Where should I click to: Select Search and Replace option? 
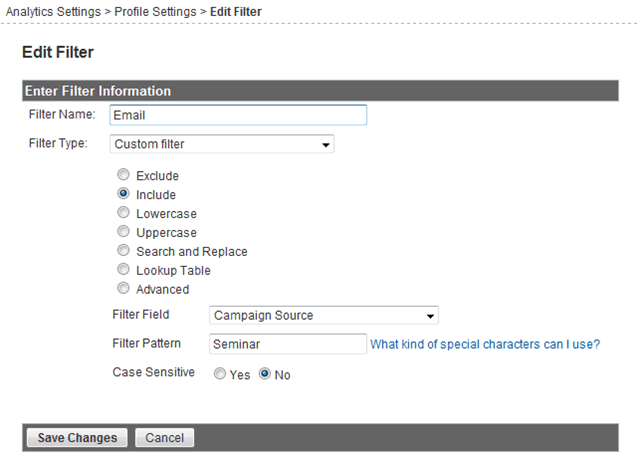point(123,250)
